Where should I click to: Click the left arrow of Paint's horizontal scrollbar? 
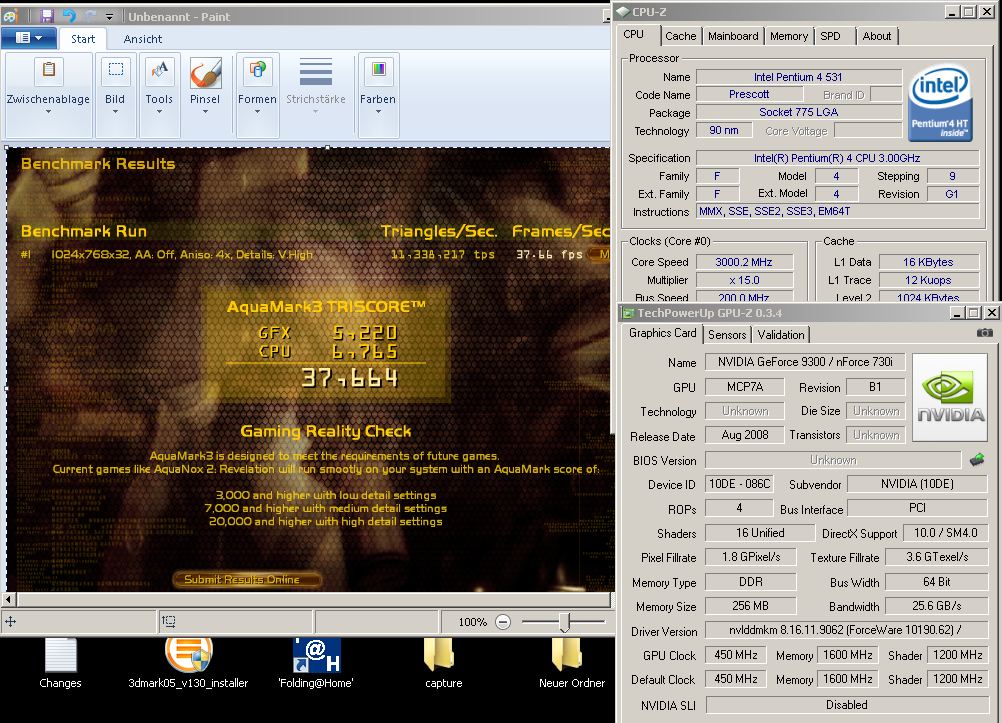click(x=8, y=600)
